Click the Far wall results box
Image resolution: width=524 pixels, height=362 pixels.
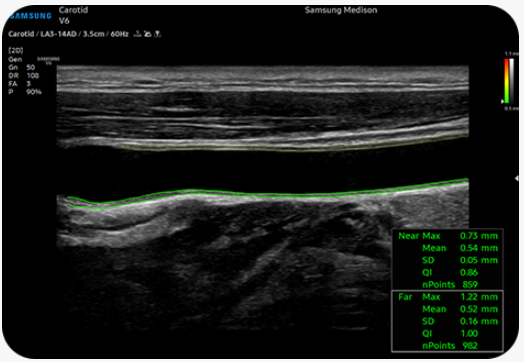point(447,321)
